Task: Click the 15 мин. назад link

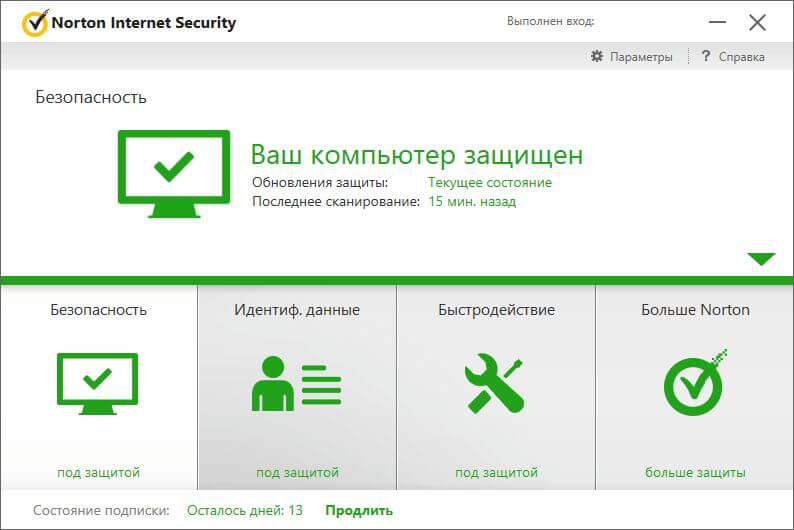Action: click(472, 201)
